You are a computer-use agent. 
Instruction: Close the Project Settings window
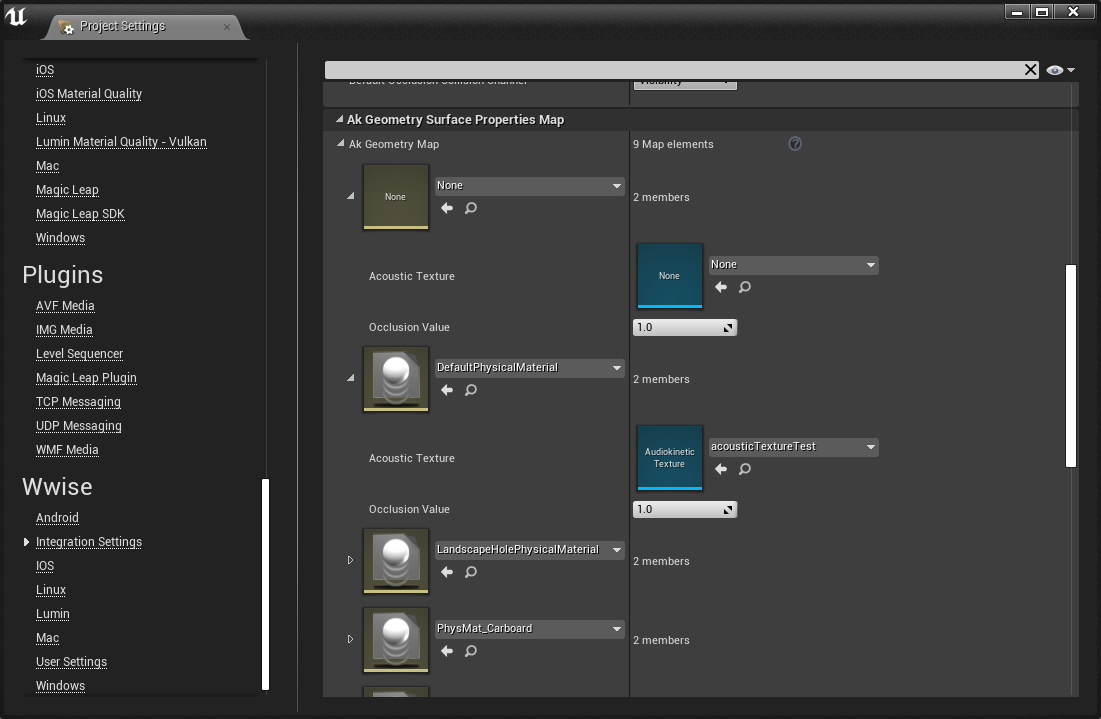coord(1074,11)
